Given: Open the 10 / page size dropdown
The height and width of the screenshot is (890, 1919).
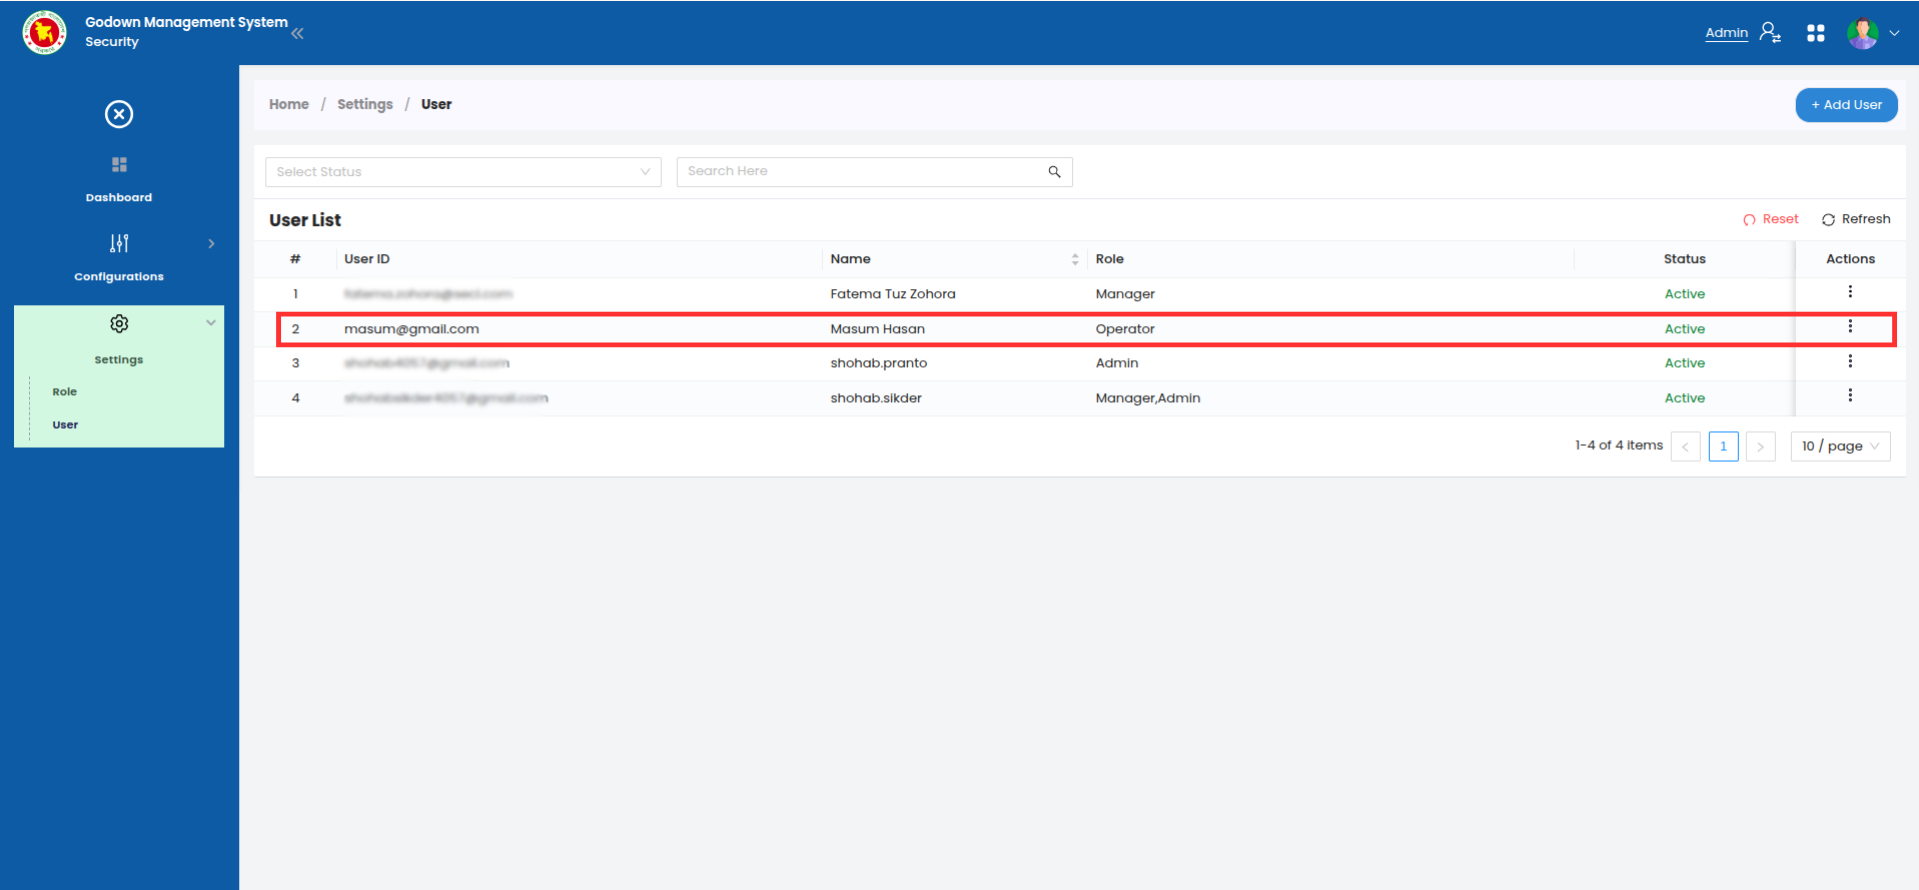Looking at the screenshot, I should [x=1840, y=446].
